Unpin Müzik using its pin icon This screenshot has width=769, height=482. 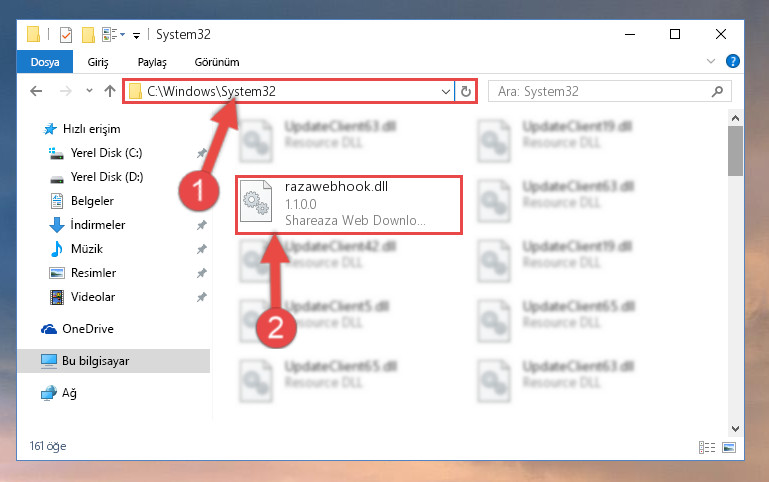(202, 249)
